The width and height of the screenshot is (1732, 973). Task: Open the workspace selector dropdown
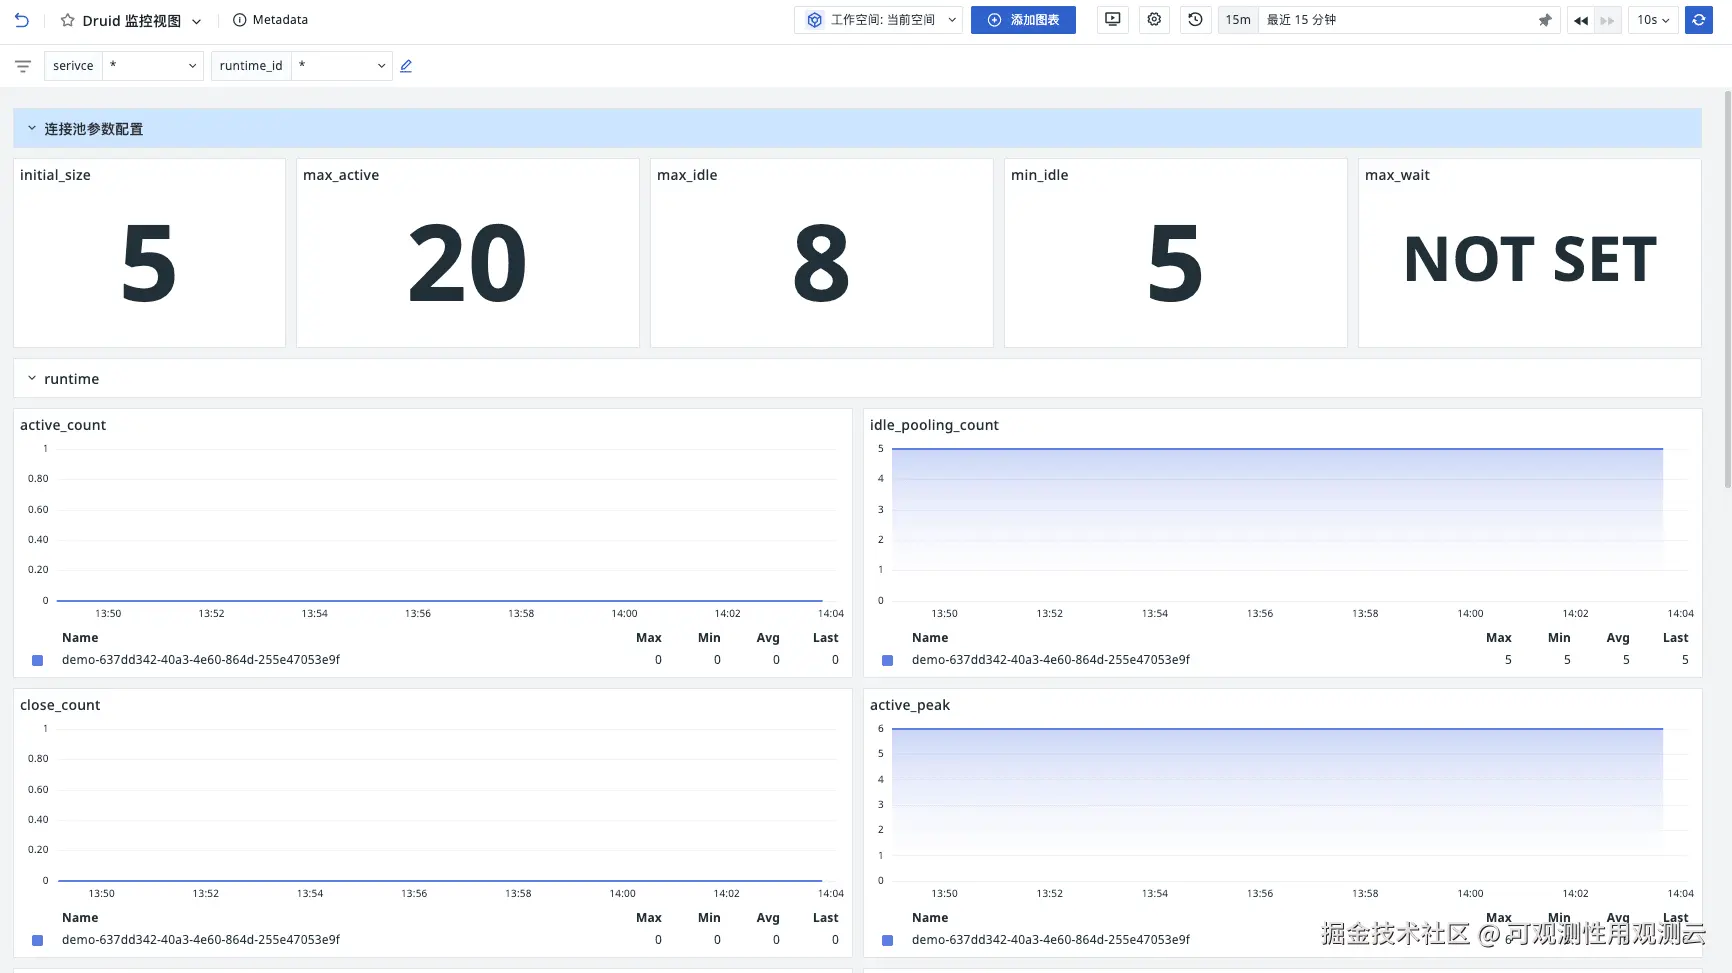[879, 20]
